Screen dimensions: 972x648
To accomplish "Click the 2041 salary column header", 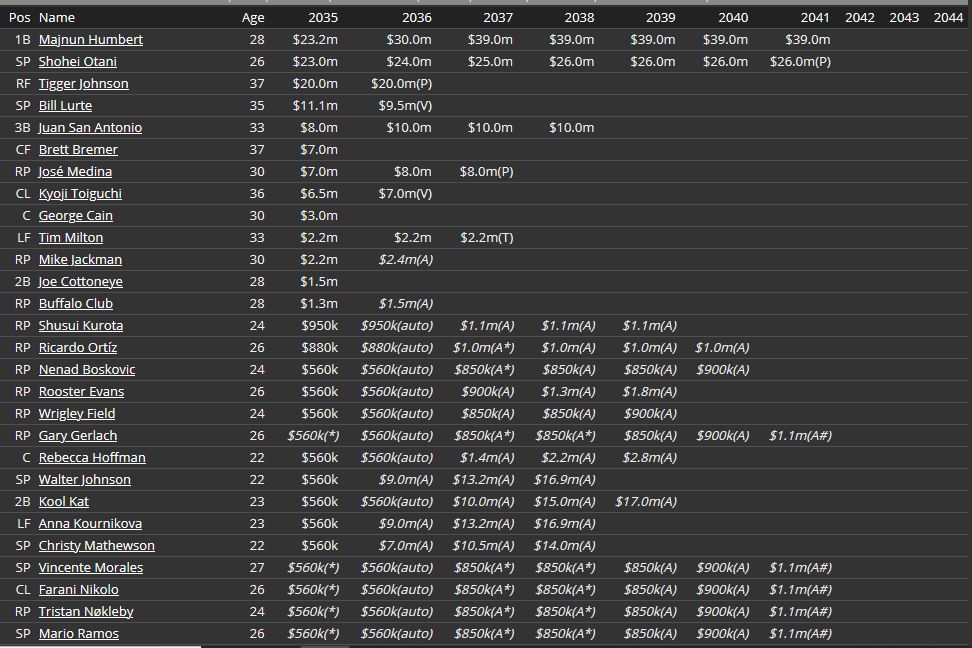I will [814, 17].
